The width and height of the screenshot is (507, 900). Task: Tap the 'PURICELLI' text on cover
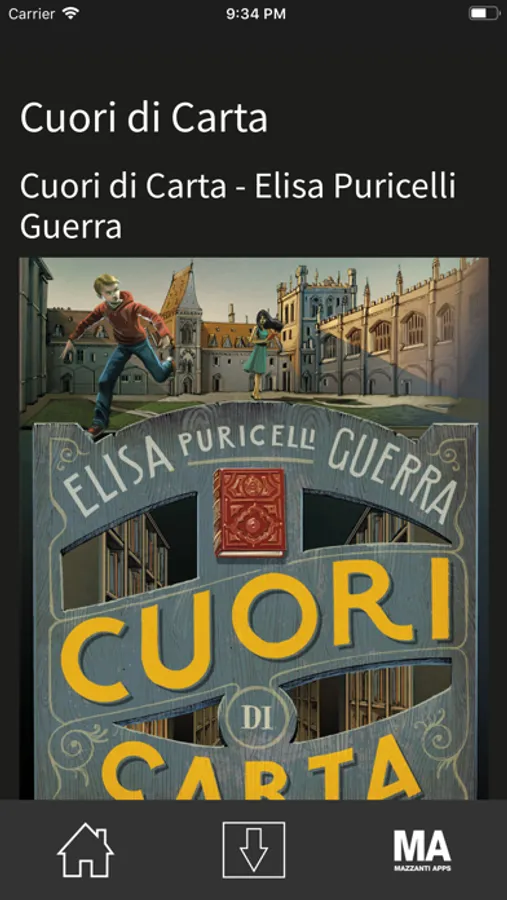point(250,441)
